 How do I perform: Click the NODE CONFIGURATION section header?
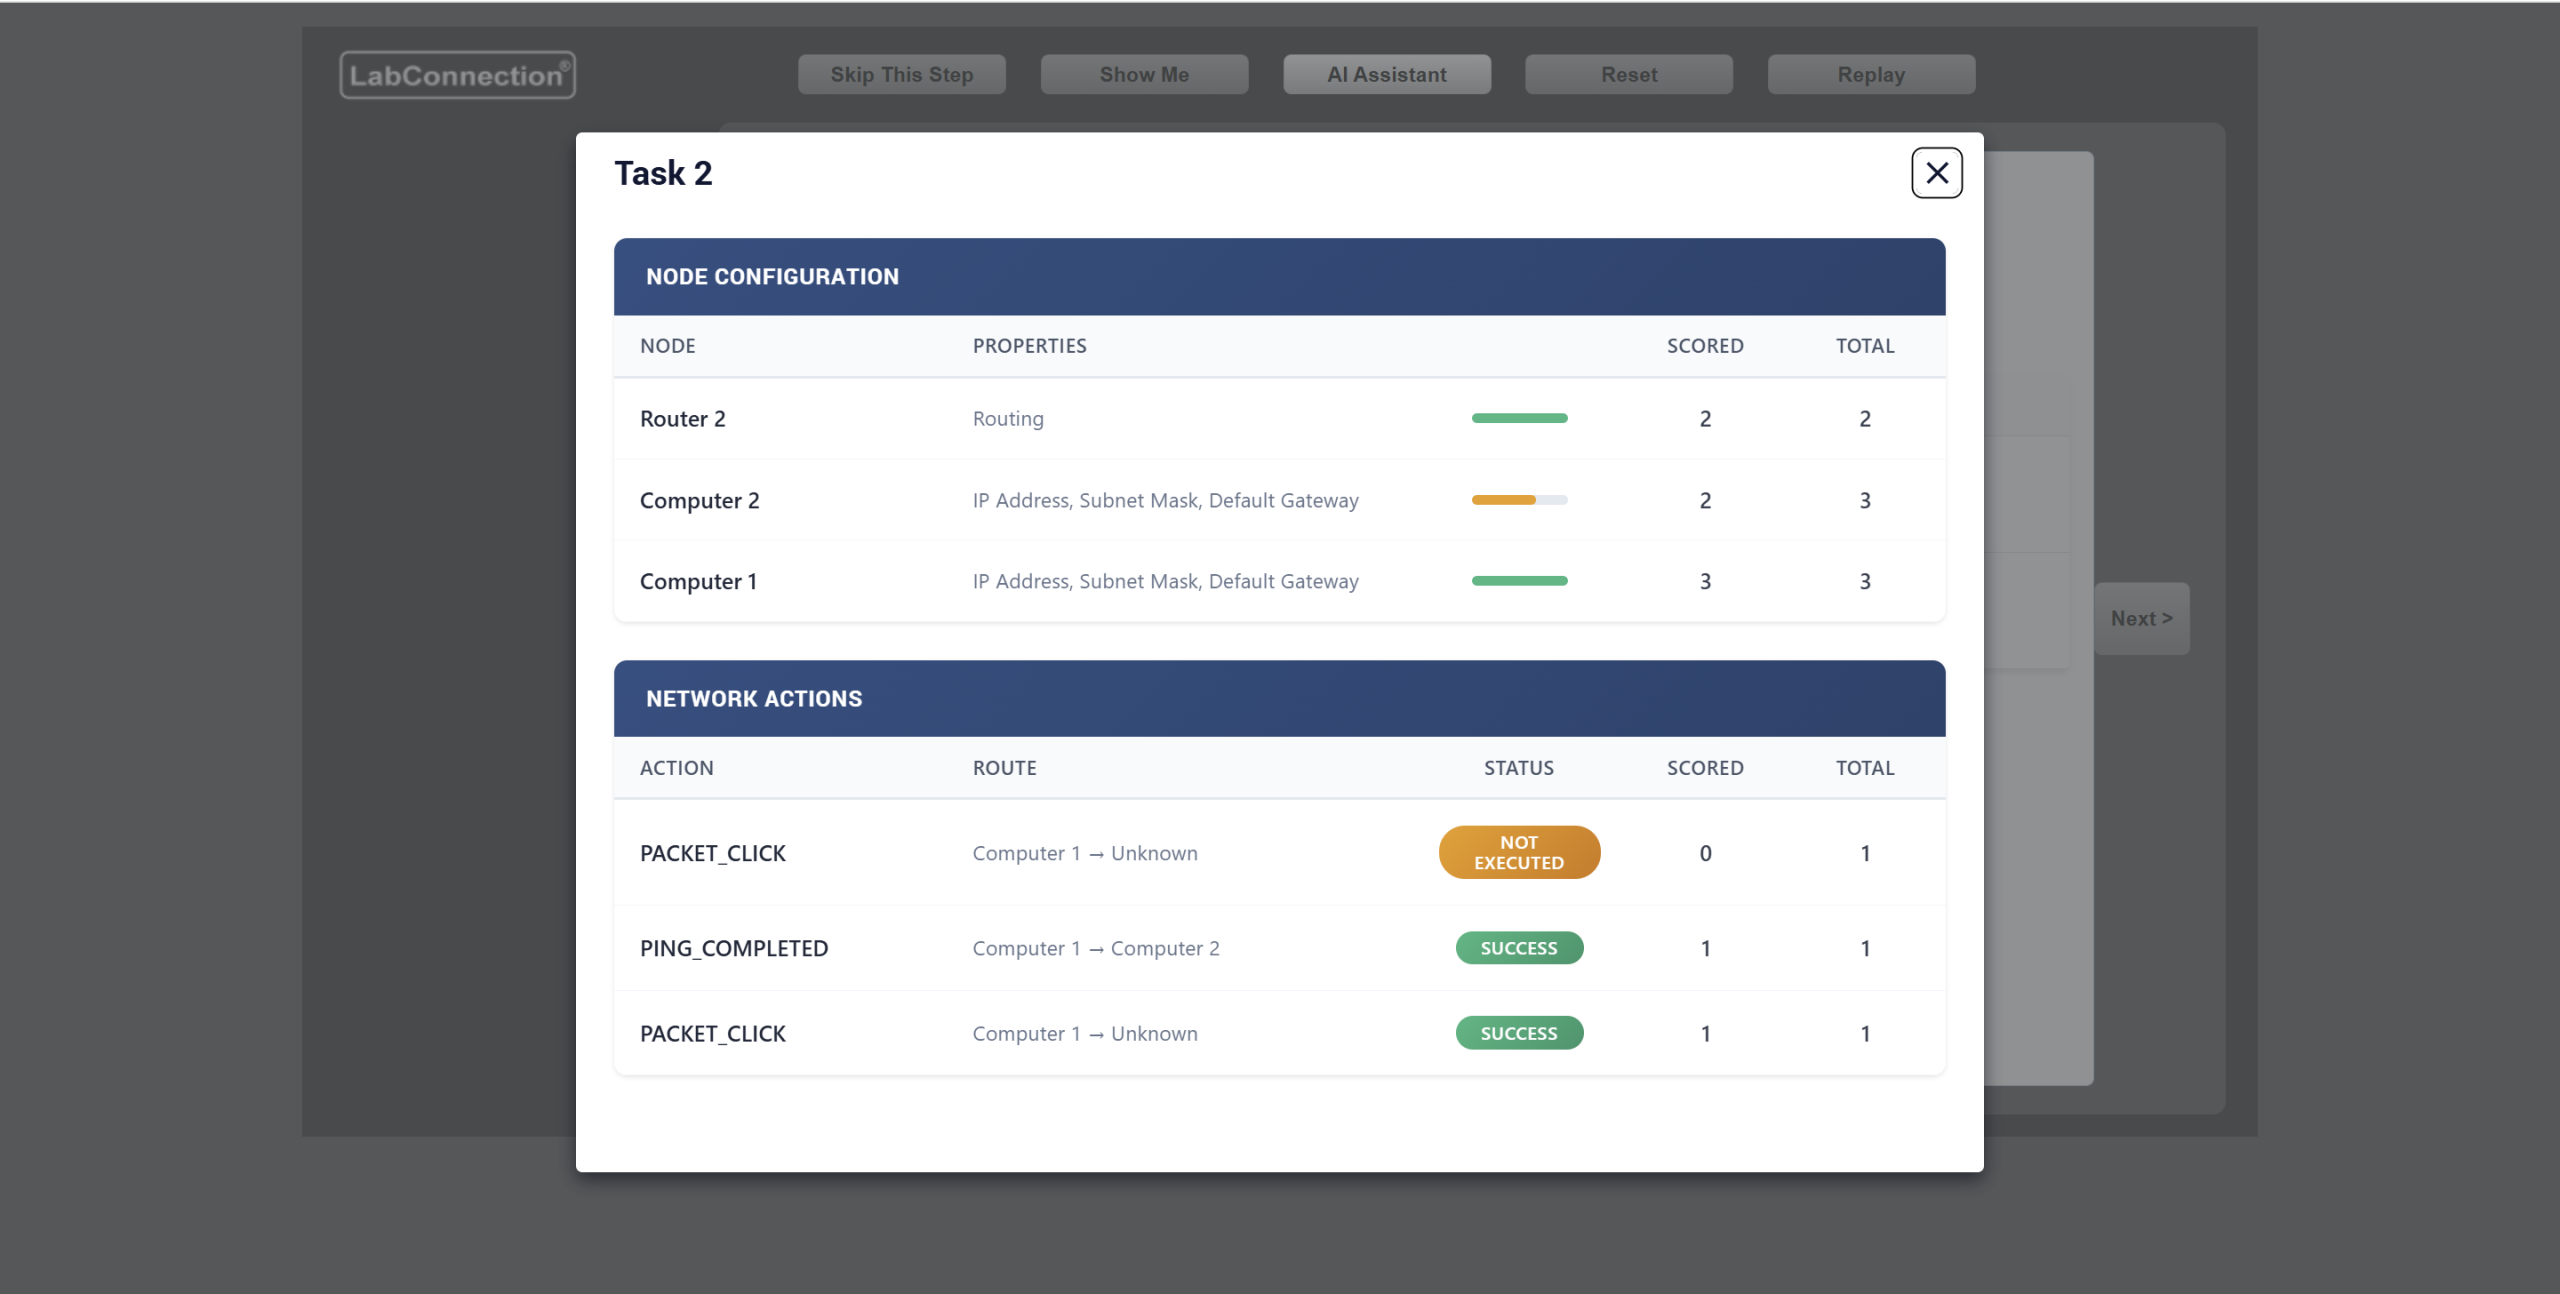pos(772,277)
